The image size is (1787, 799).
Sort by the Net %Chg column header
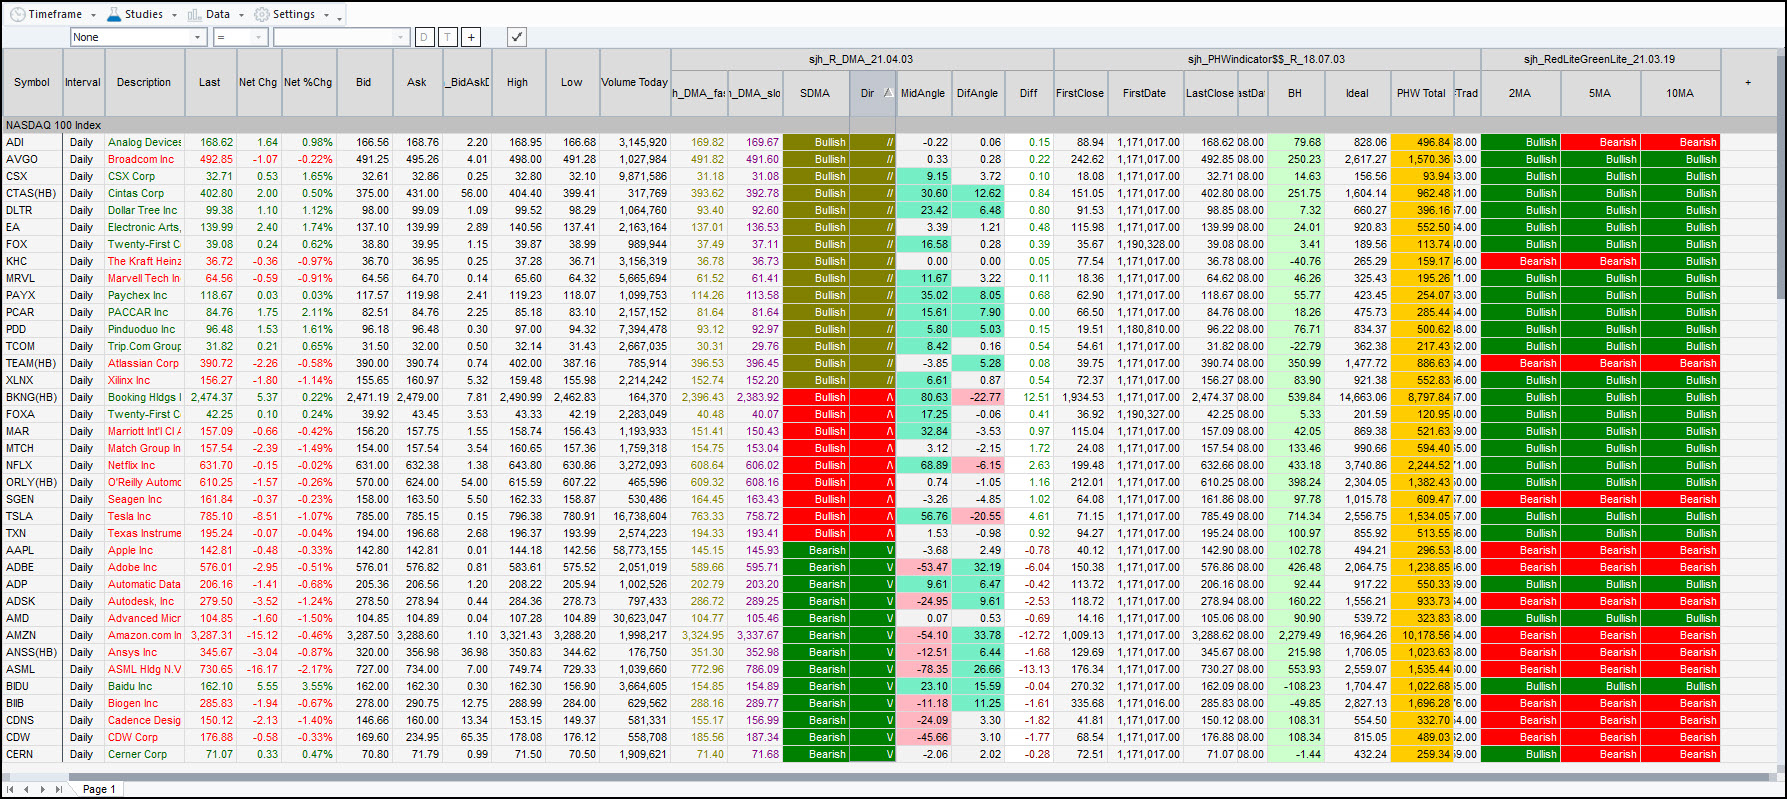(308, 82)
